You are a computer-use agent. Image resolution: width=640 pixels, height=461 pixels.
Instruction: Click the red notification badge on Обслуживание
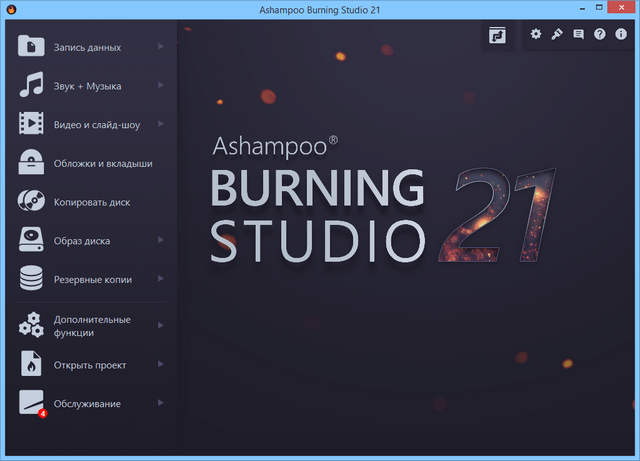pos(42,412)
